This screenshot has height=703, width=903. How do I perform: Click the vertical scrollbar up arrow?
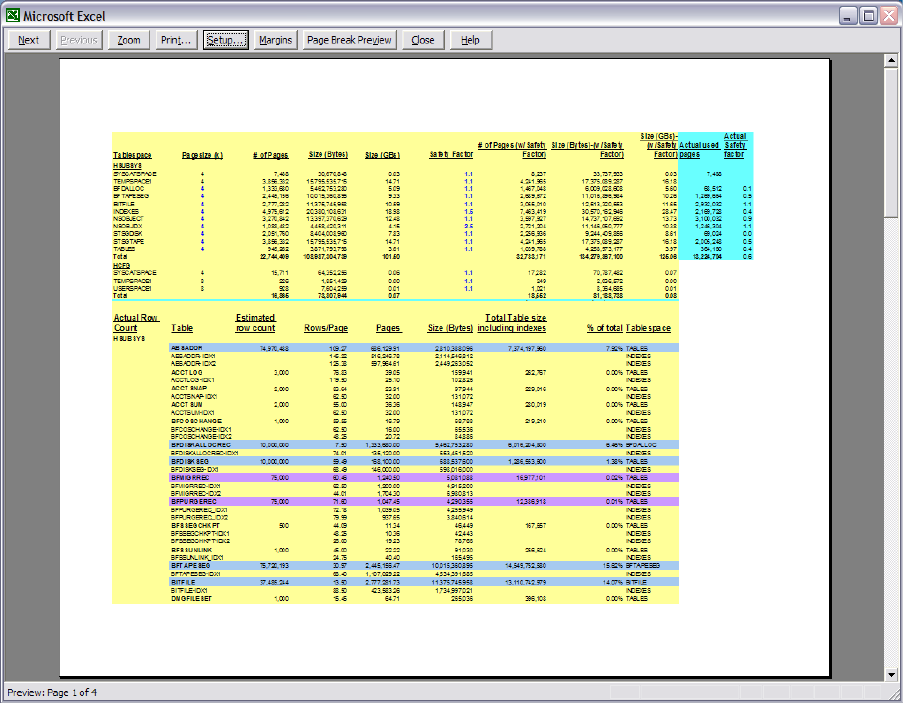pos(891,60)
